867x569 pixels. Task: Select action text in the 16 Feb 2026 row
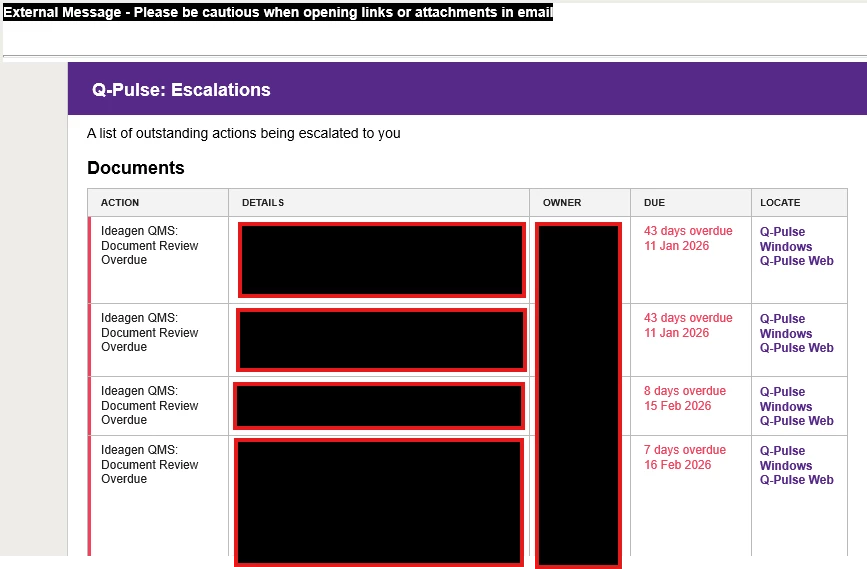click(x=149, y=464)
